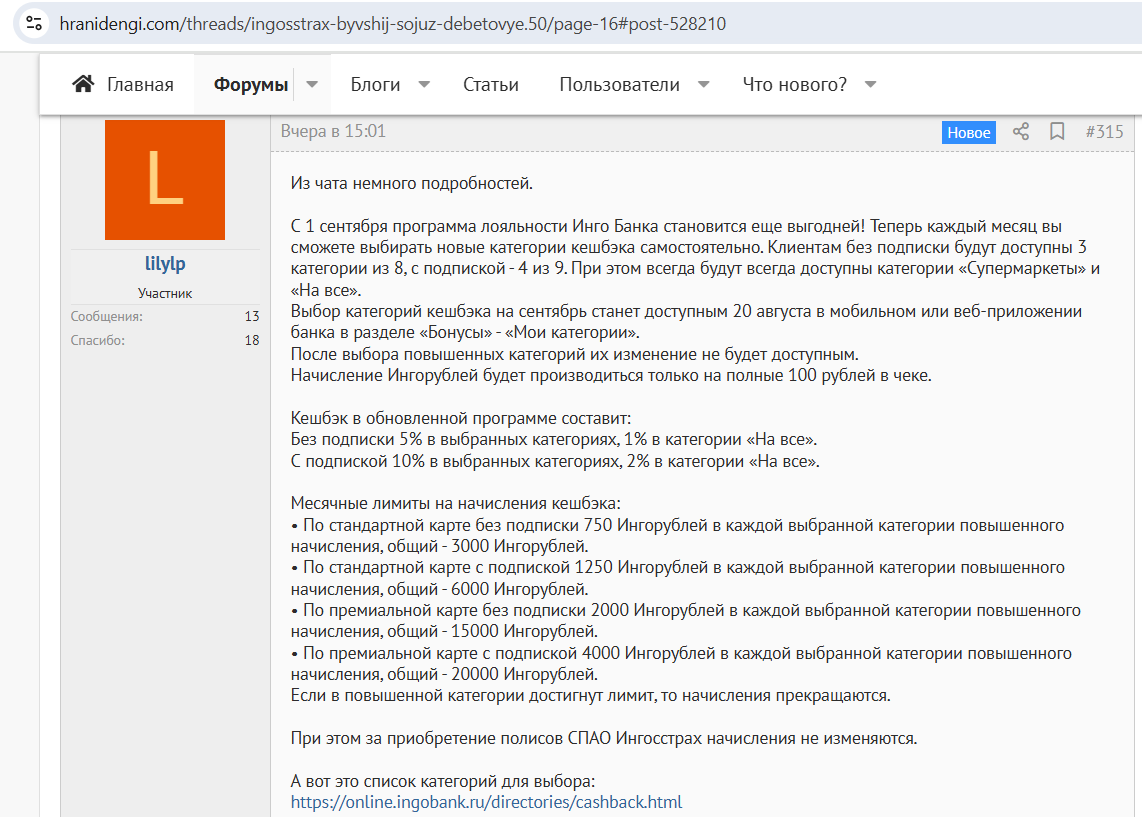Open lilylp's orange L avatar

pos(165,180)
